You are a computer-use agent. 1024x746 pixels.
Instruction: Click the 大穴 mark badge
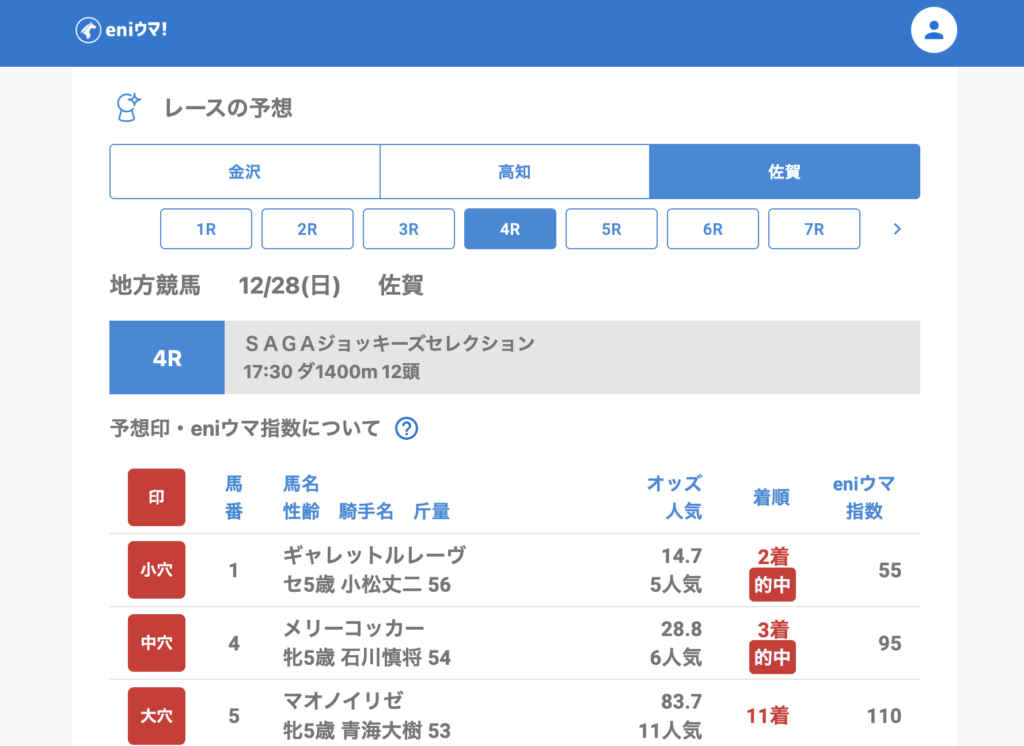(x=156, y=715)
